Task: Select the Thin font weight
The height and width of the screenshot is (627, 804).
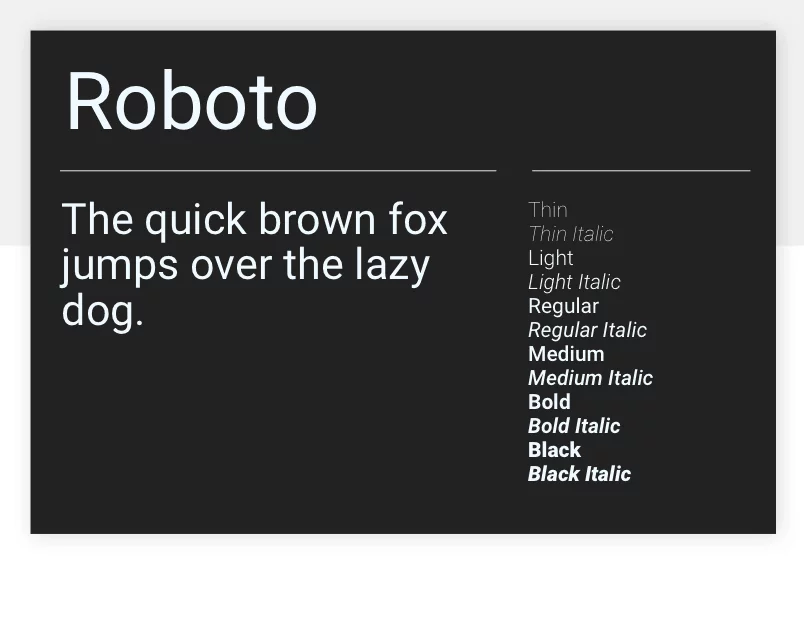Action: click(x=548, y=210)
